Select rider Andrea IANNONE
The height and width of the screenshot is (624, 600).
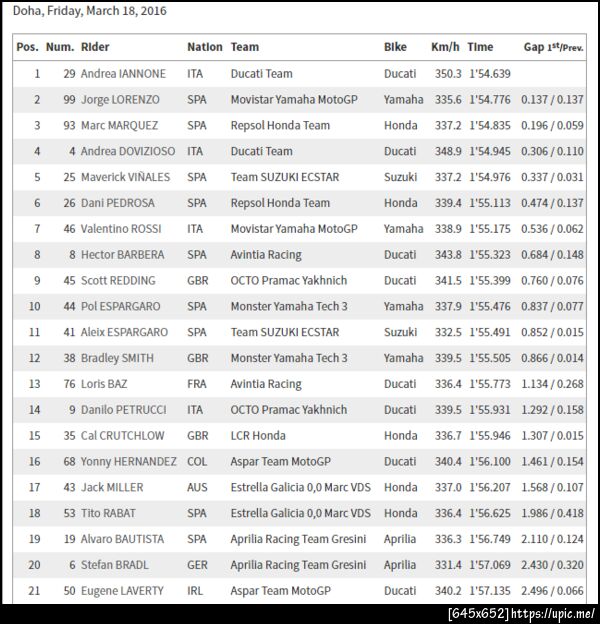pos(123,73)
